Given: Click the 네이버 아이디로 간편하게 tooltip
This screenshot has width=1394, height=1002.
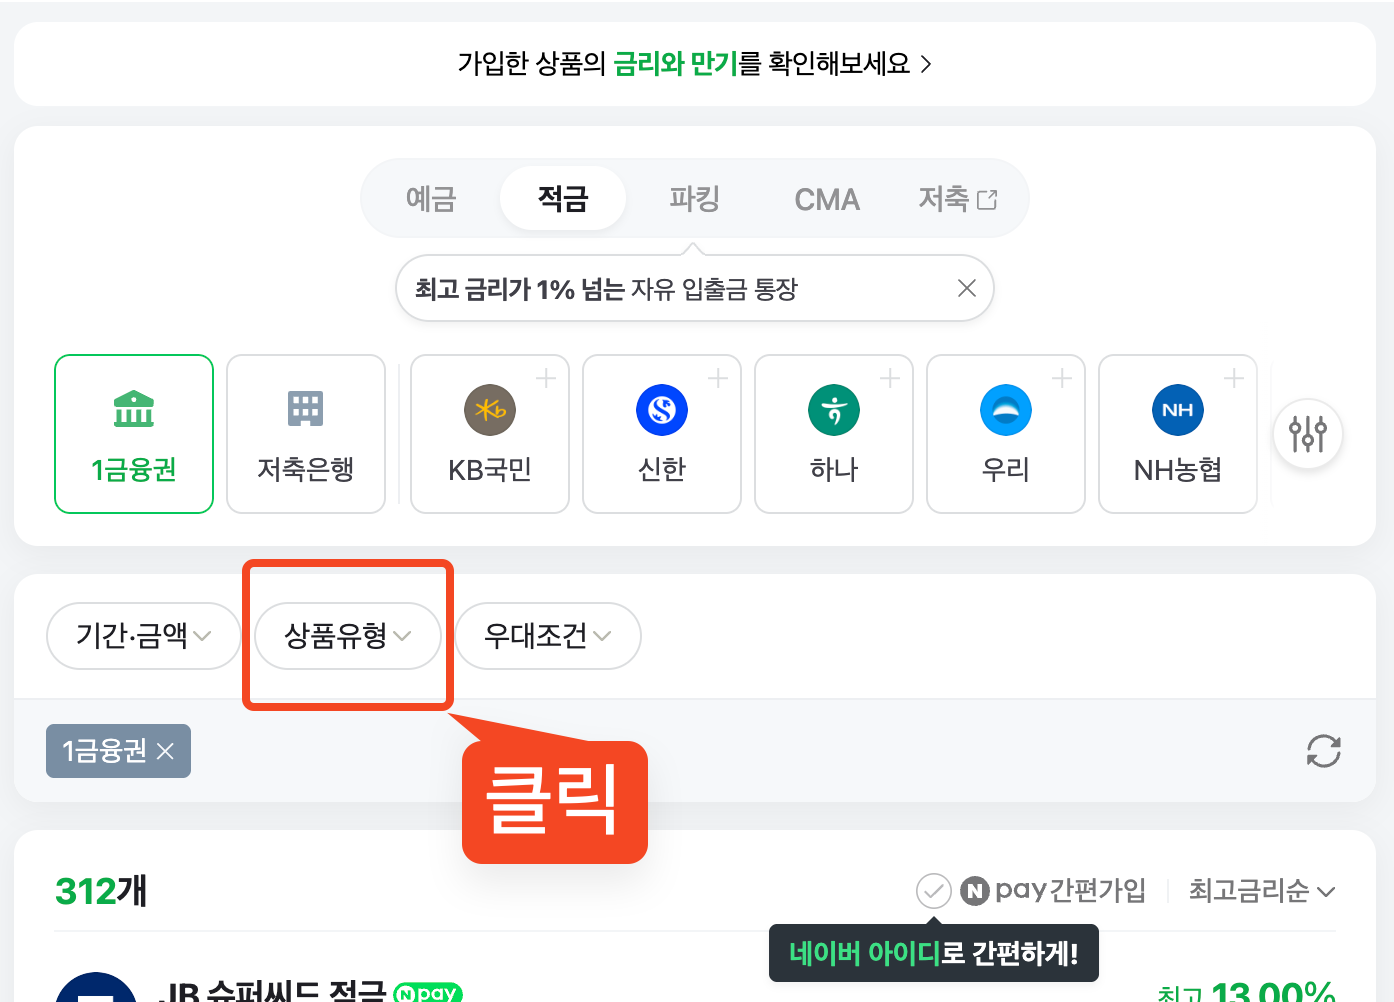Looking at the screenshot, I should (934, 953).
